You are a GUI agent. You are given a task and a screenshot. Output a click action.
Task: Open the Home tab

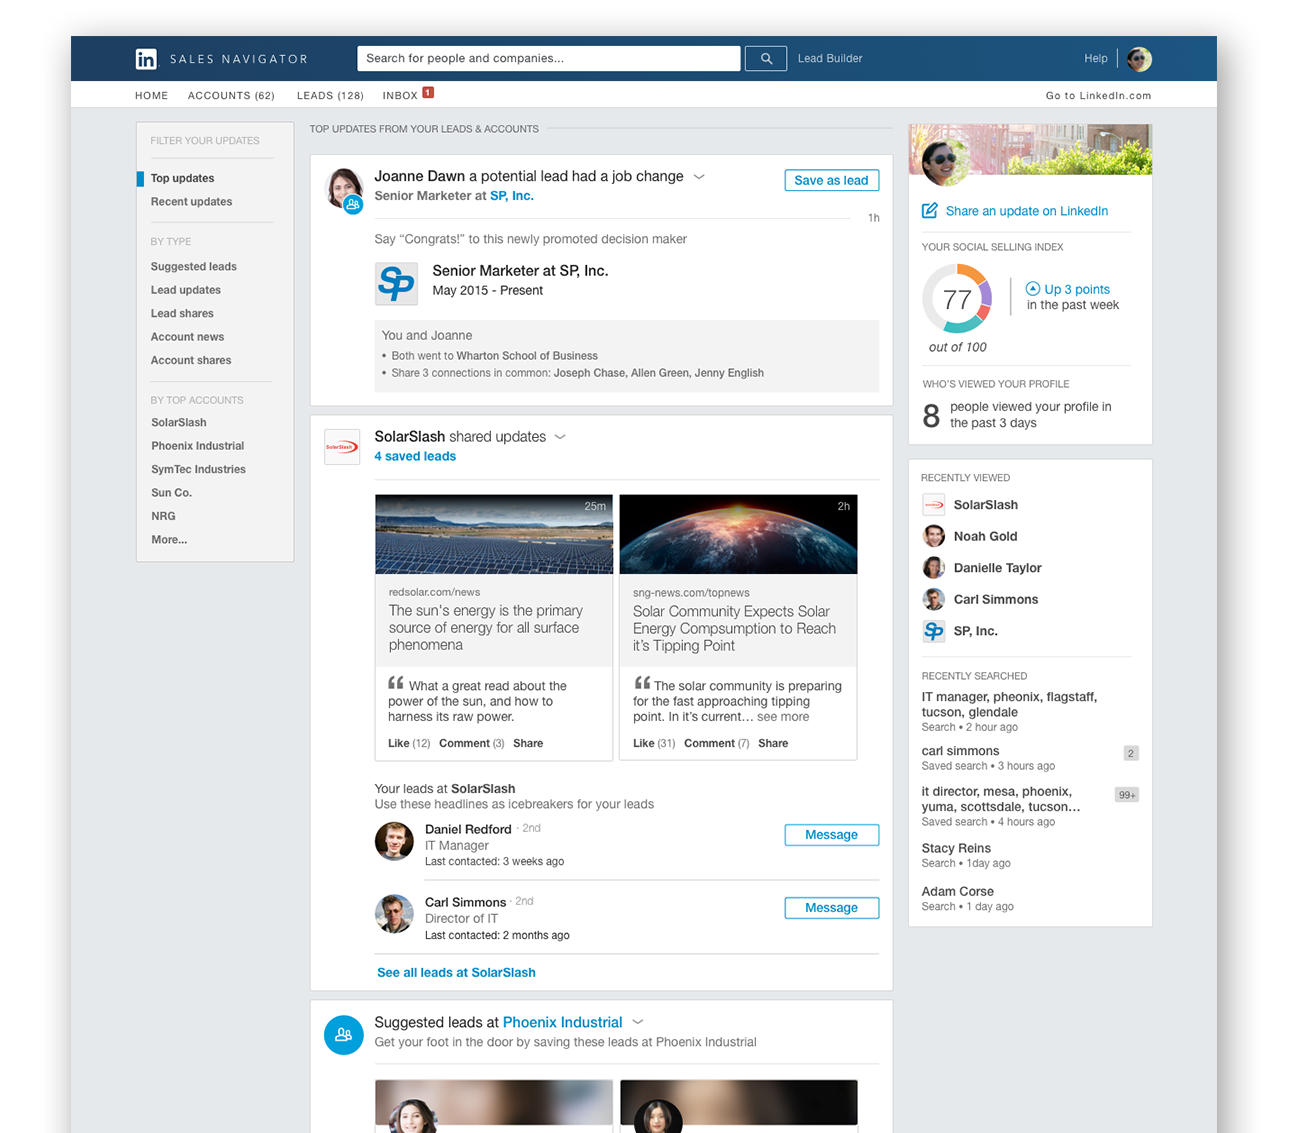(152, 96)
